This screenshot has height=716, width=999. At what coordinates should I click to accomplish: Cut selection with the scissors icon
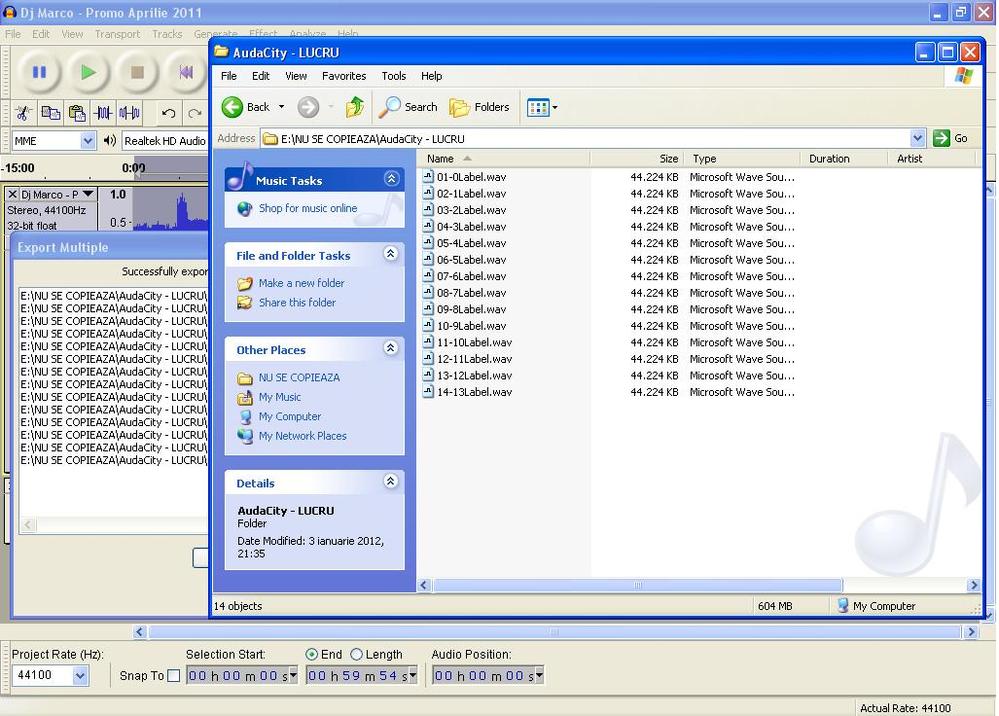(x=24, y=113)
